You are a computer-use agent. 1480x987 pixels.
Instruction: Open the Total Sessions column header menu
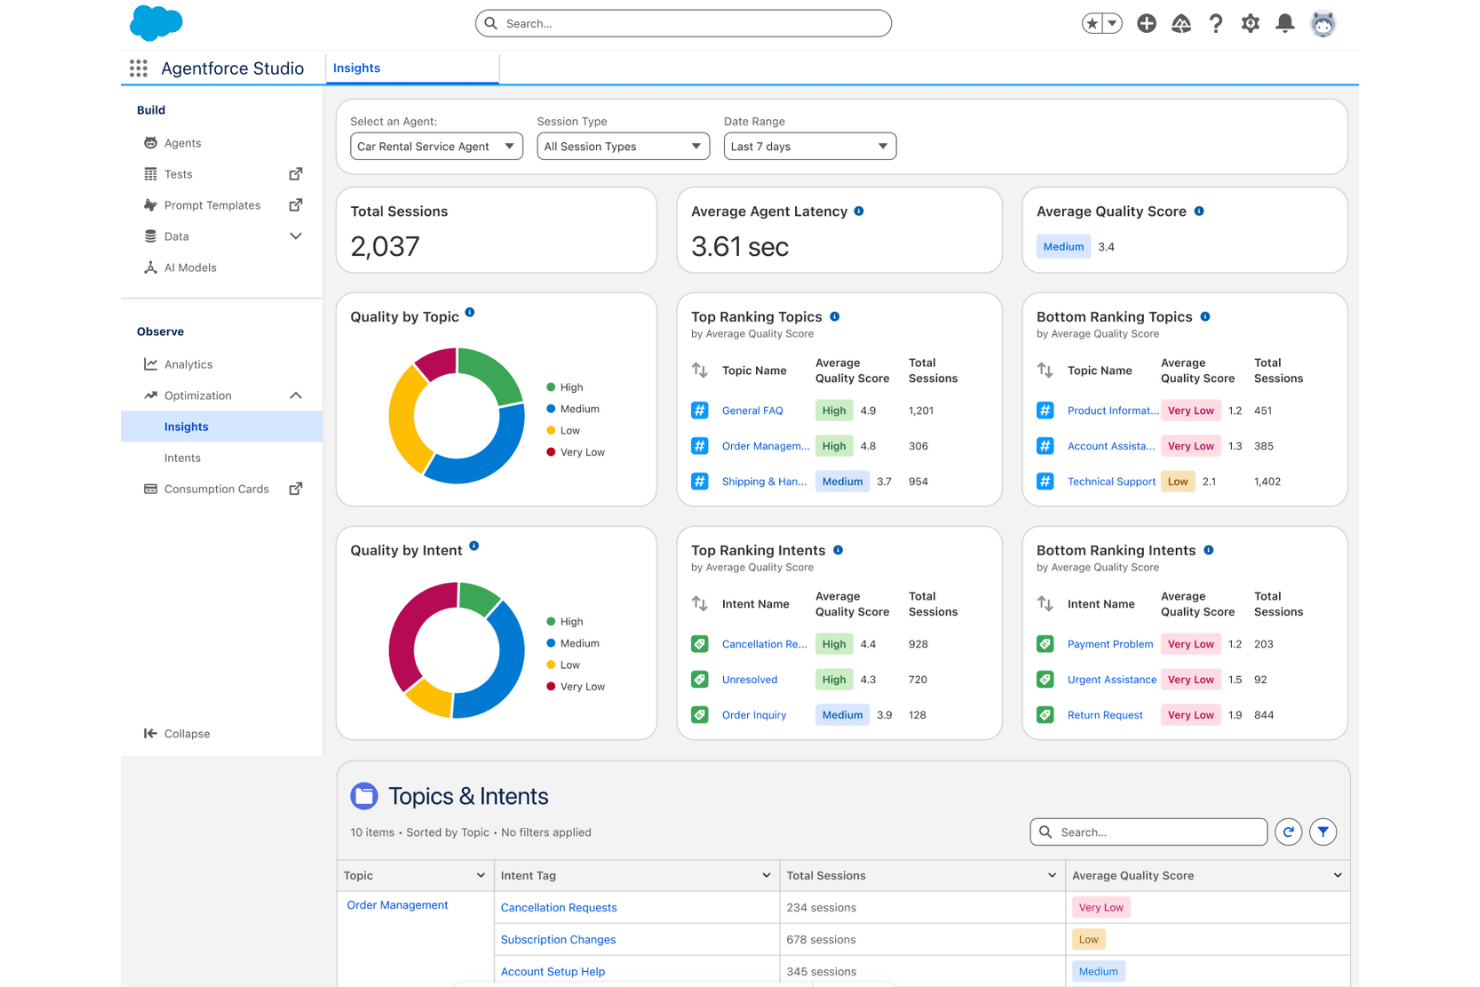[1052, 875]
